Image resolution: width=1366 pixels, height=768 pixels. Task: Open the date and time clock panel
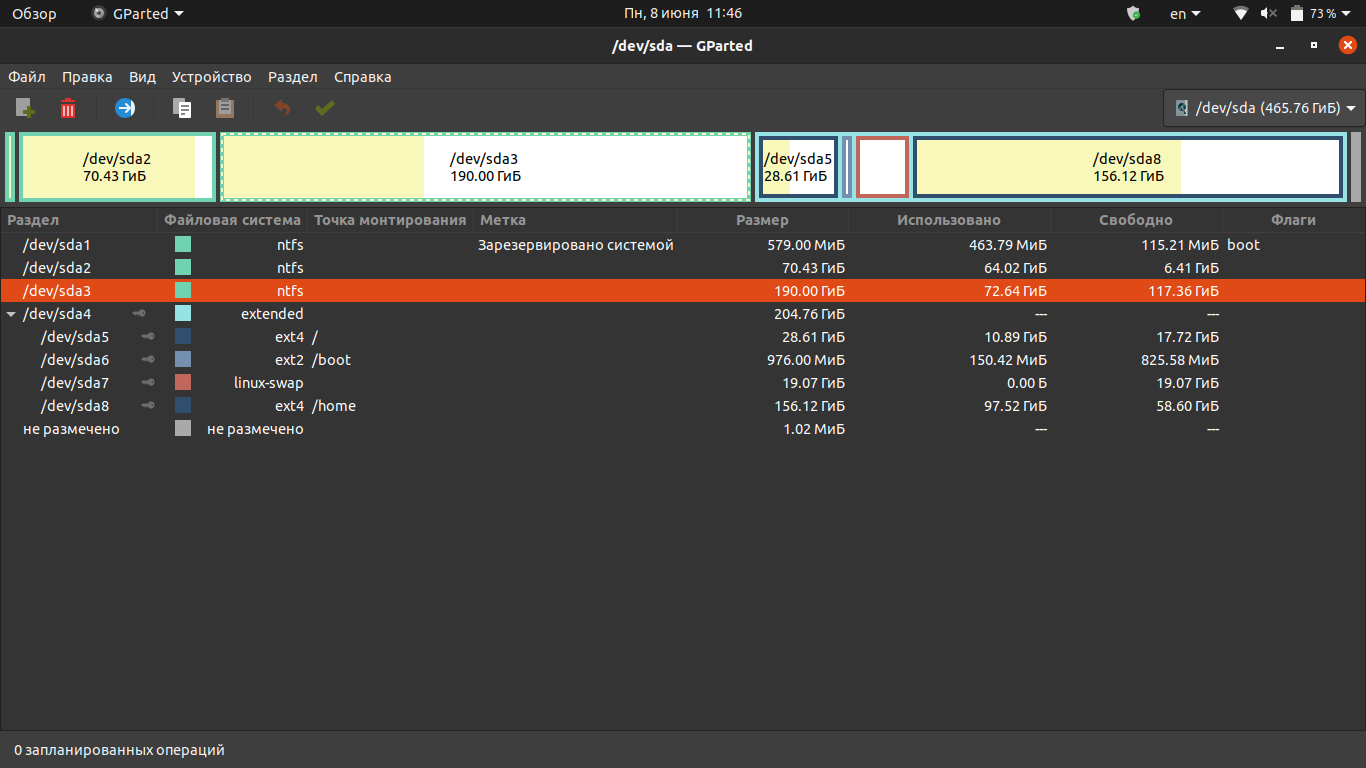click(x=683, y=14)
